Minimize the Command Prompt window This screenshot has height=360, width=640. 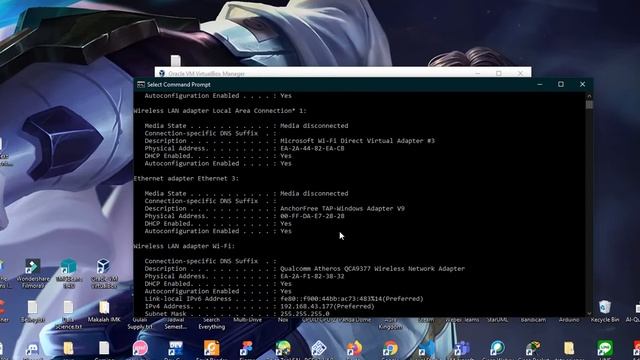point(540,84)
